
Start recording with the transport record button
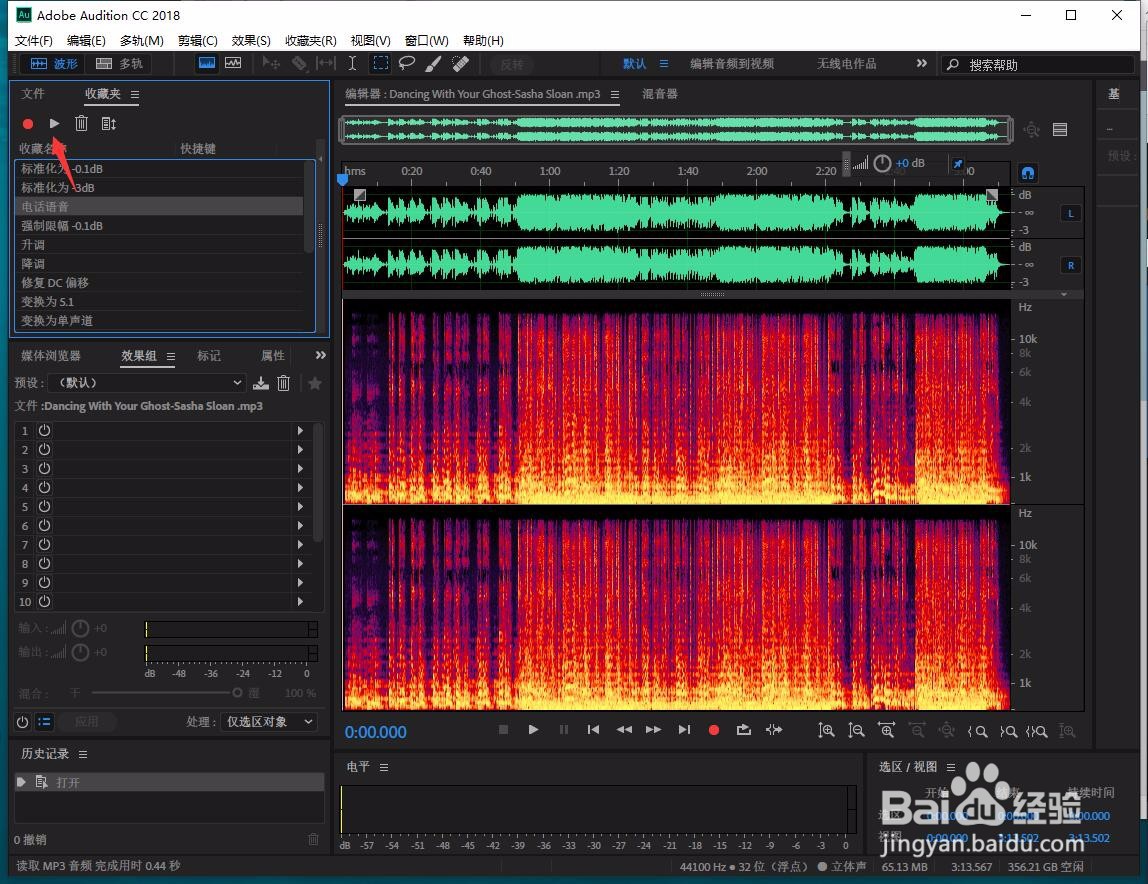(x=714, y=729)
